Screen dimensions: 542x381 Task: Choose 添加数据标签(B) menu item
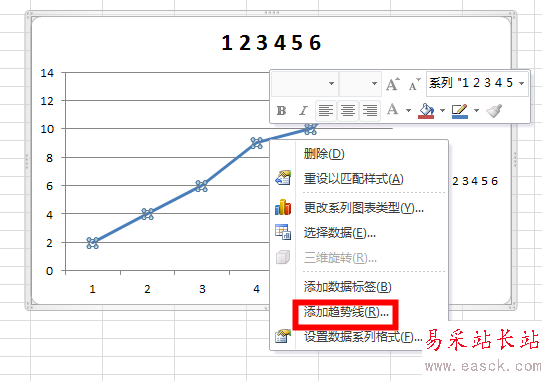(359, 287)
